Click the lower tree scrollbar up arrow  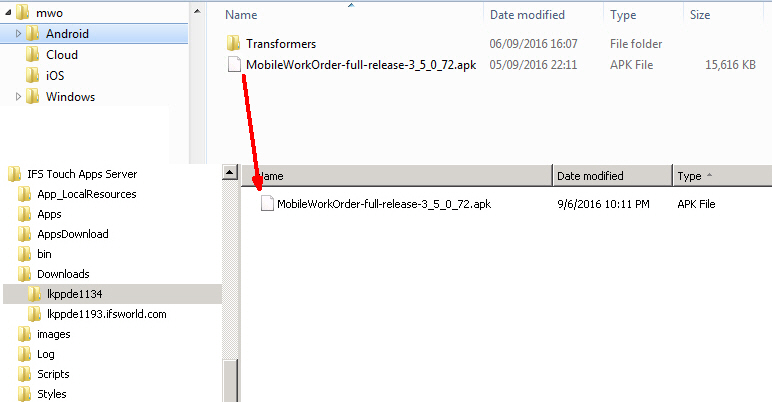coord(229,172)
